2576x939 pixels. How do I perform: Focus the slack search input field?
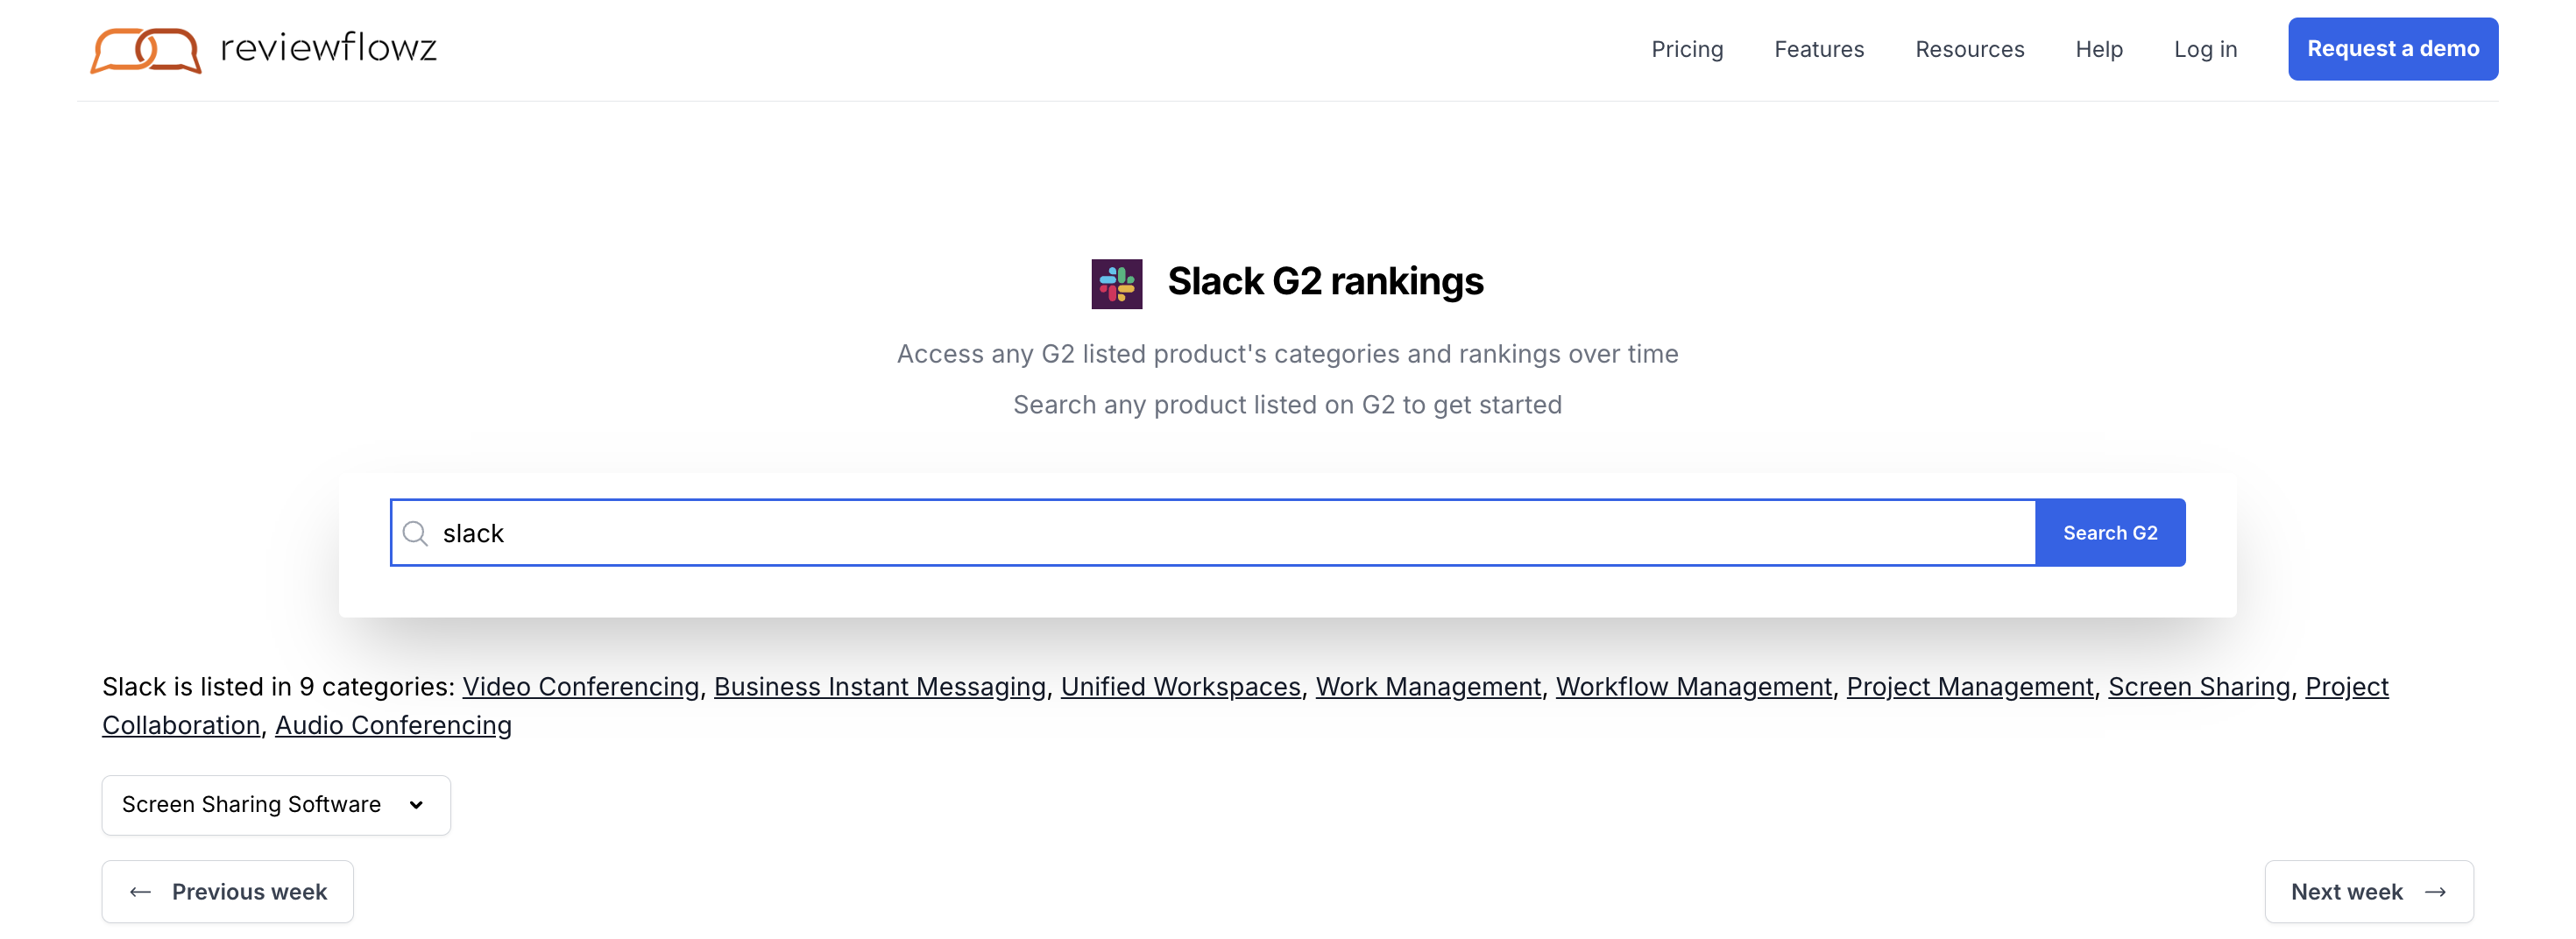tap(1213, 533)
